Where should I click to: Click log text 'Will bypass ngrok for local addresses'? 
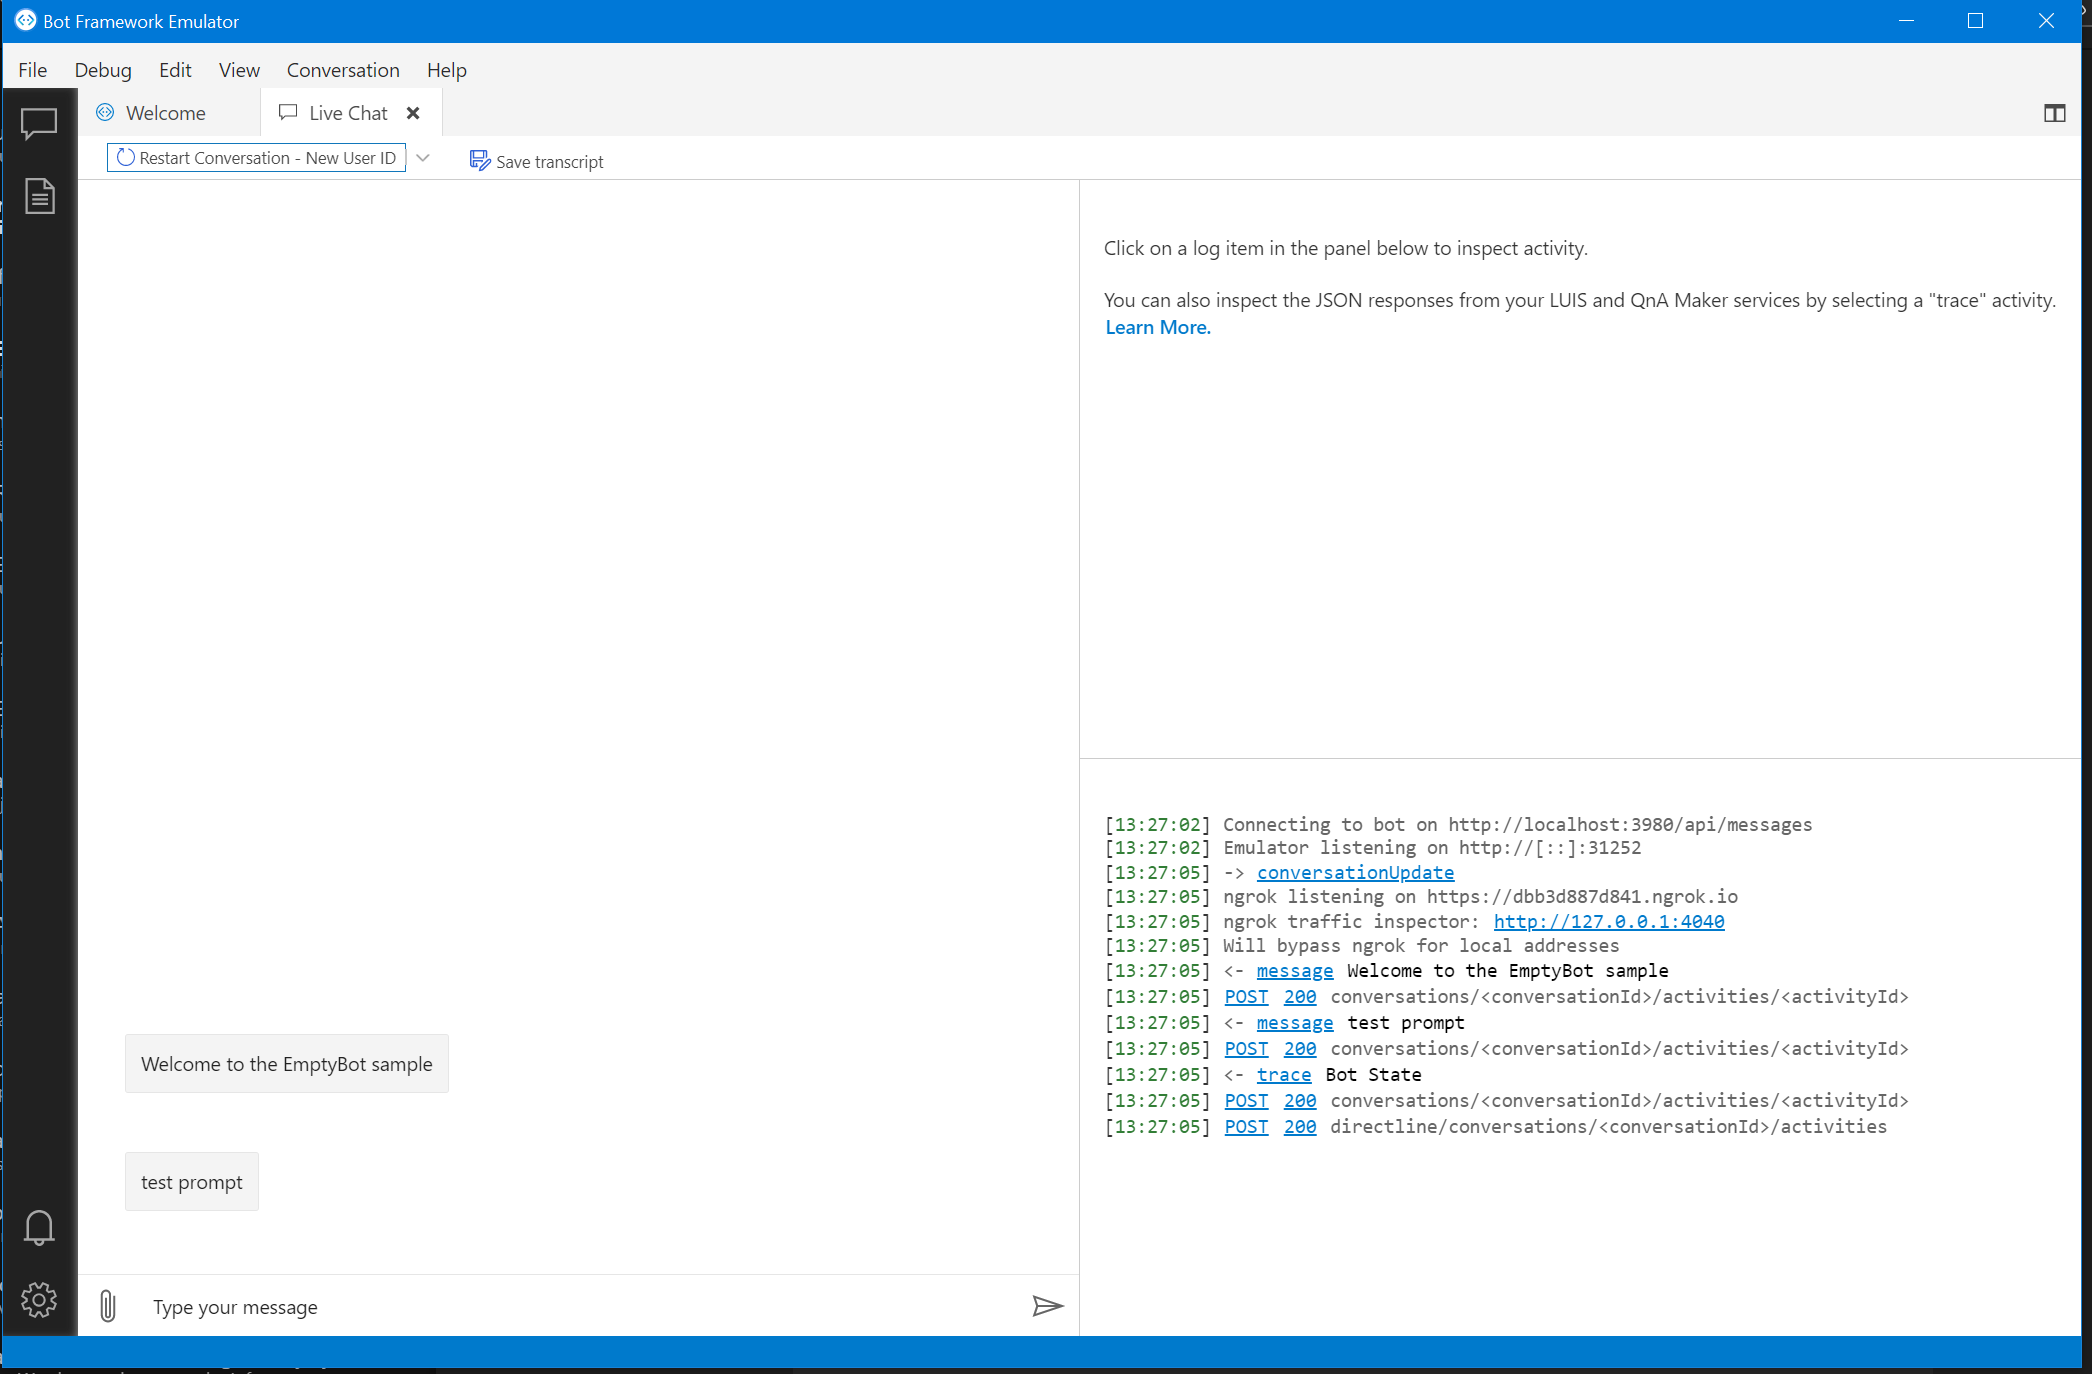click(1421, 946)
